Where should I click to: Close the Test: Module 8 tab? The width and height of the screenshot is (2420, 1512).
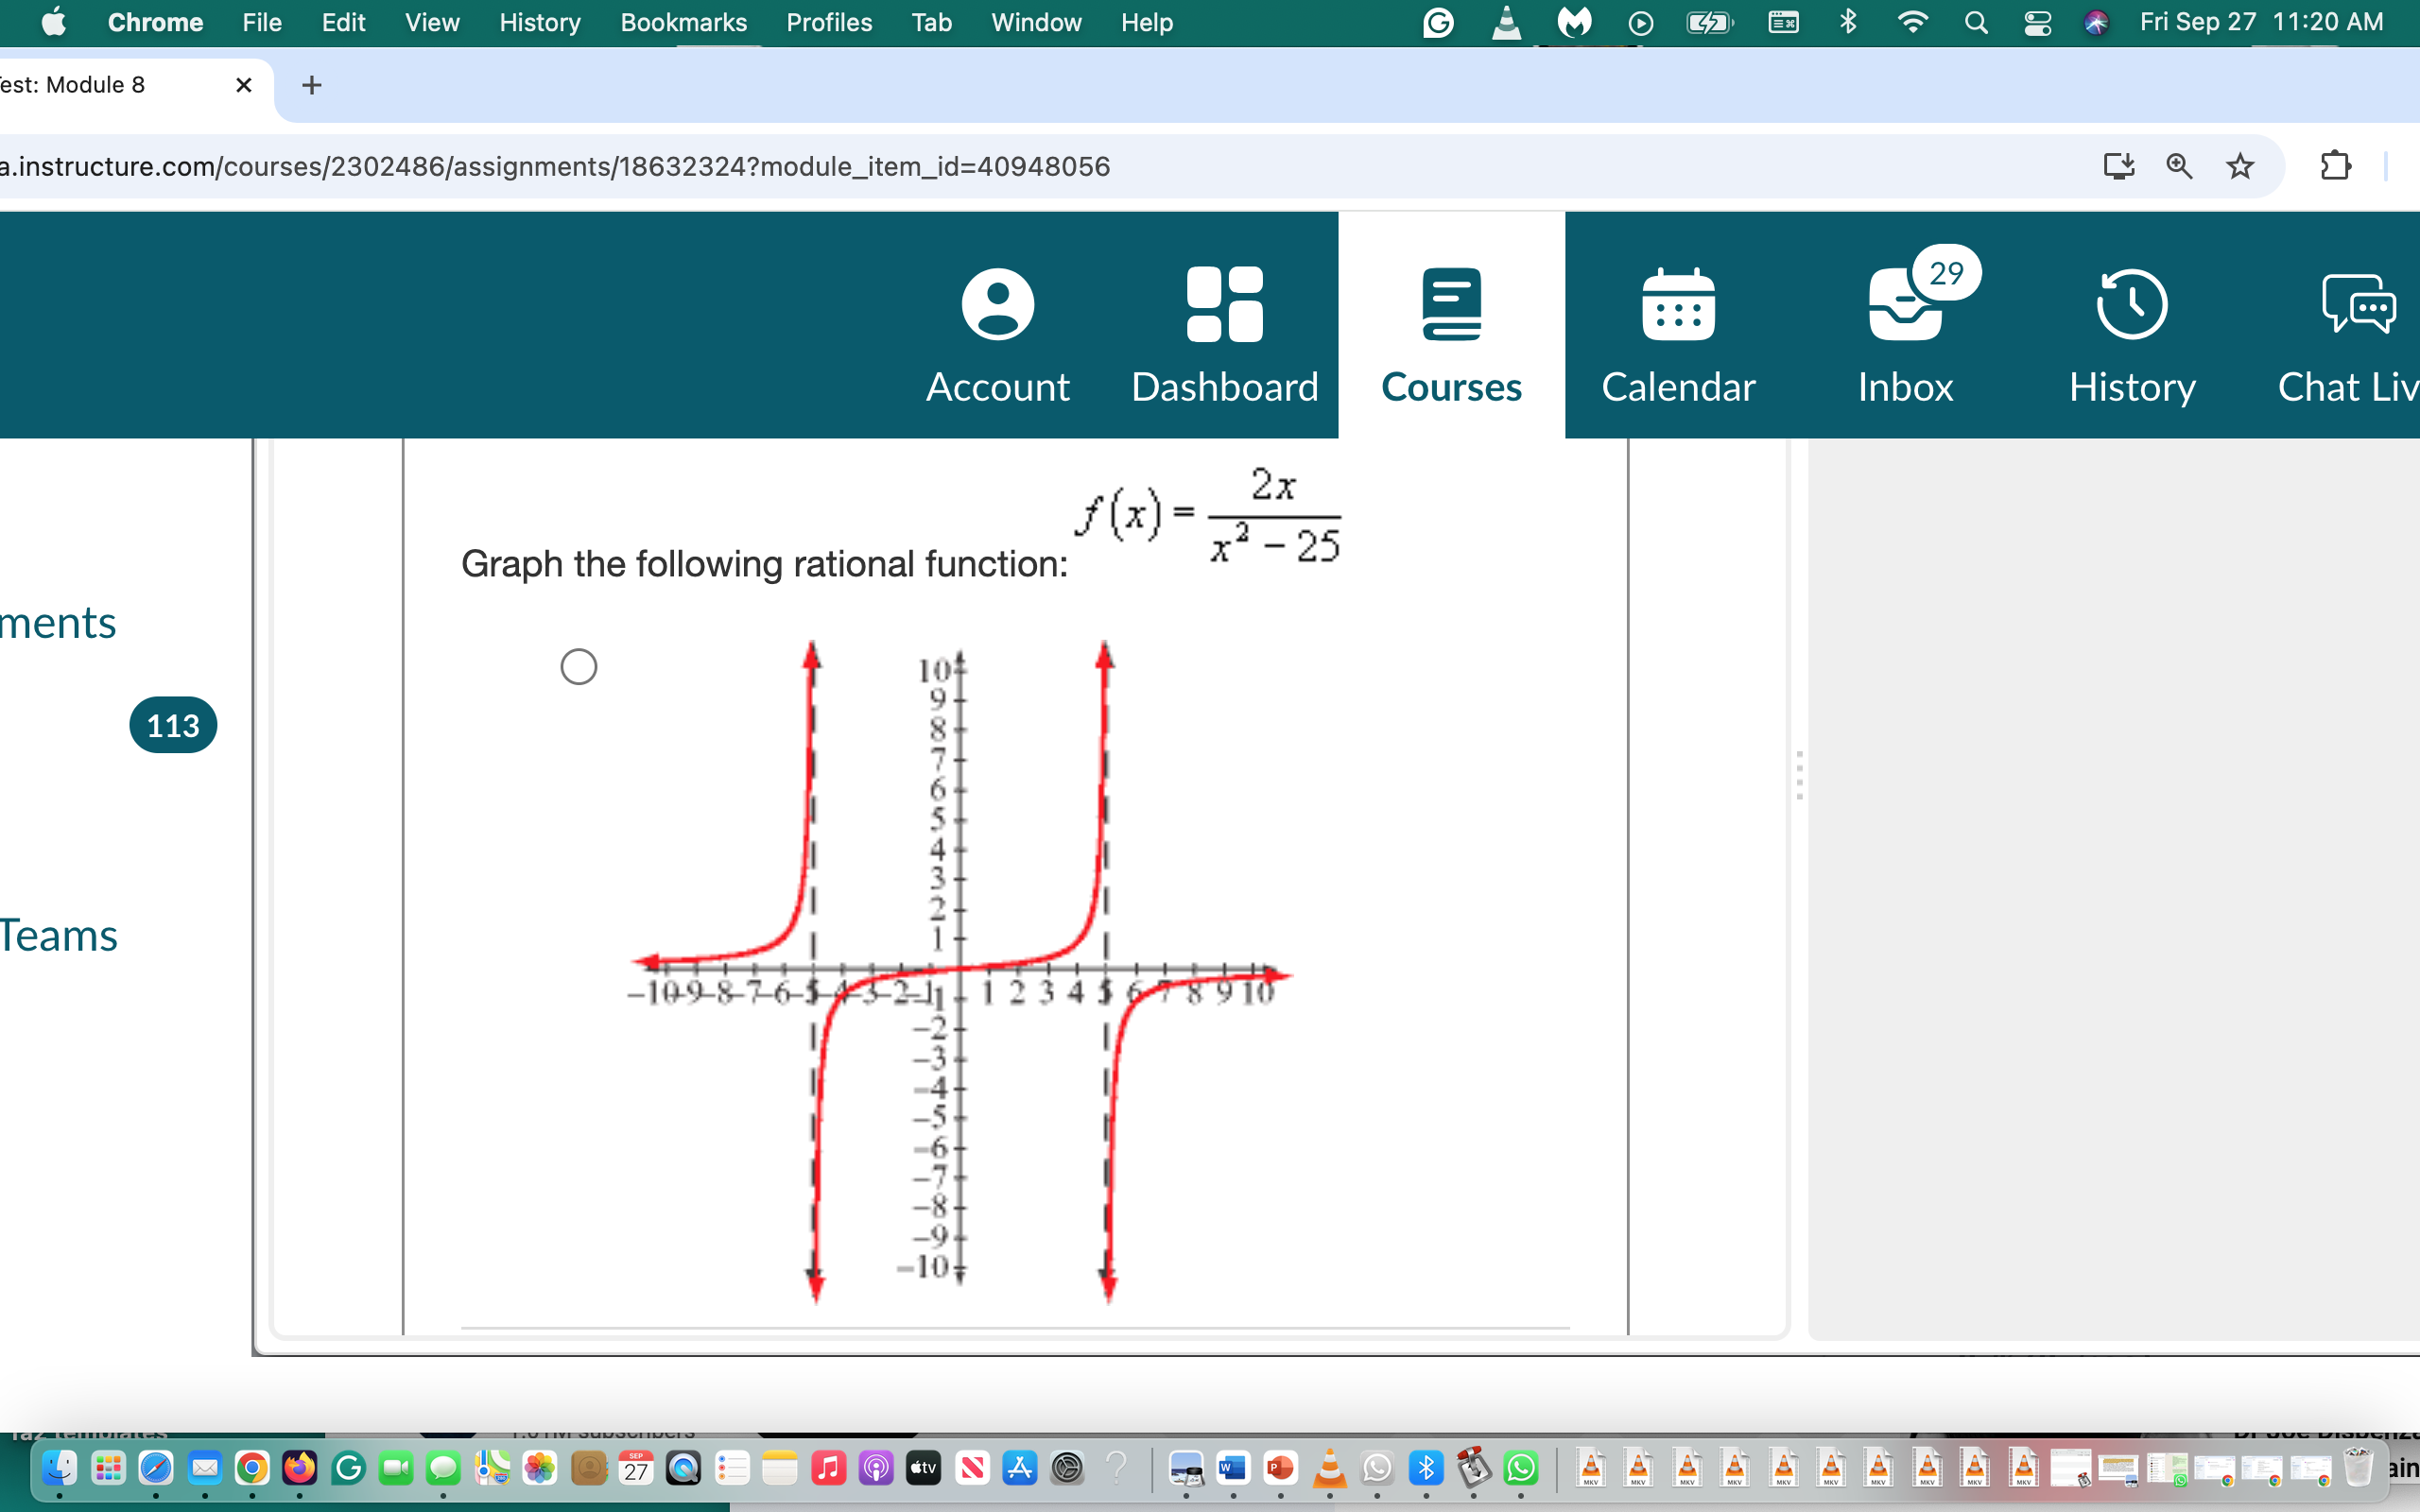point(243,85)
